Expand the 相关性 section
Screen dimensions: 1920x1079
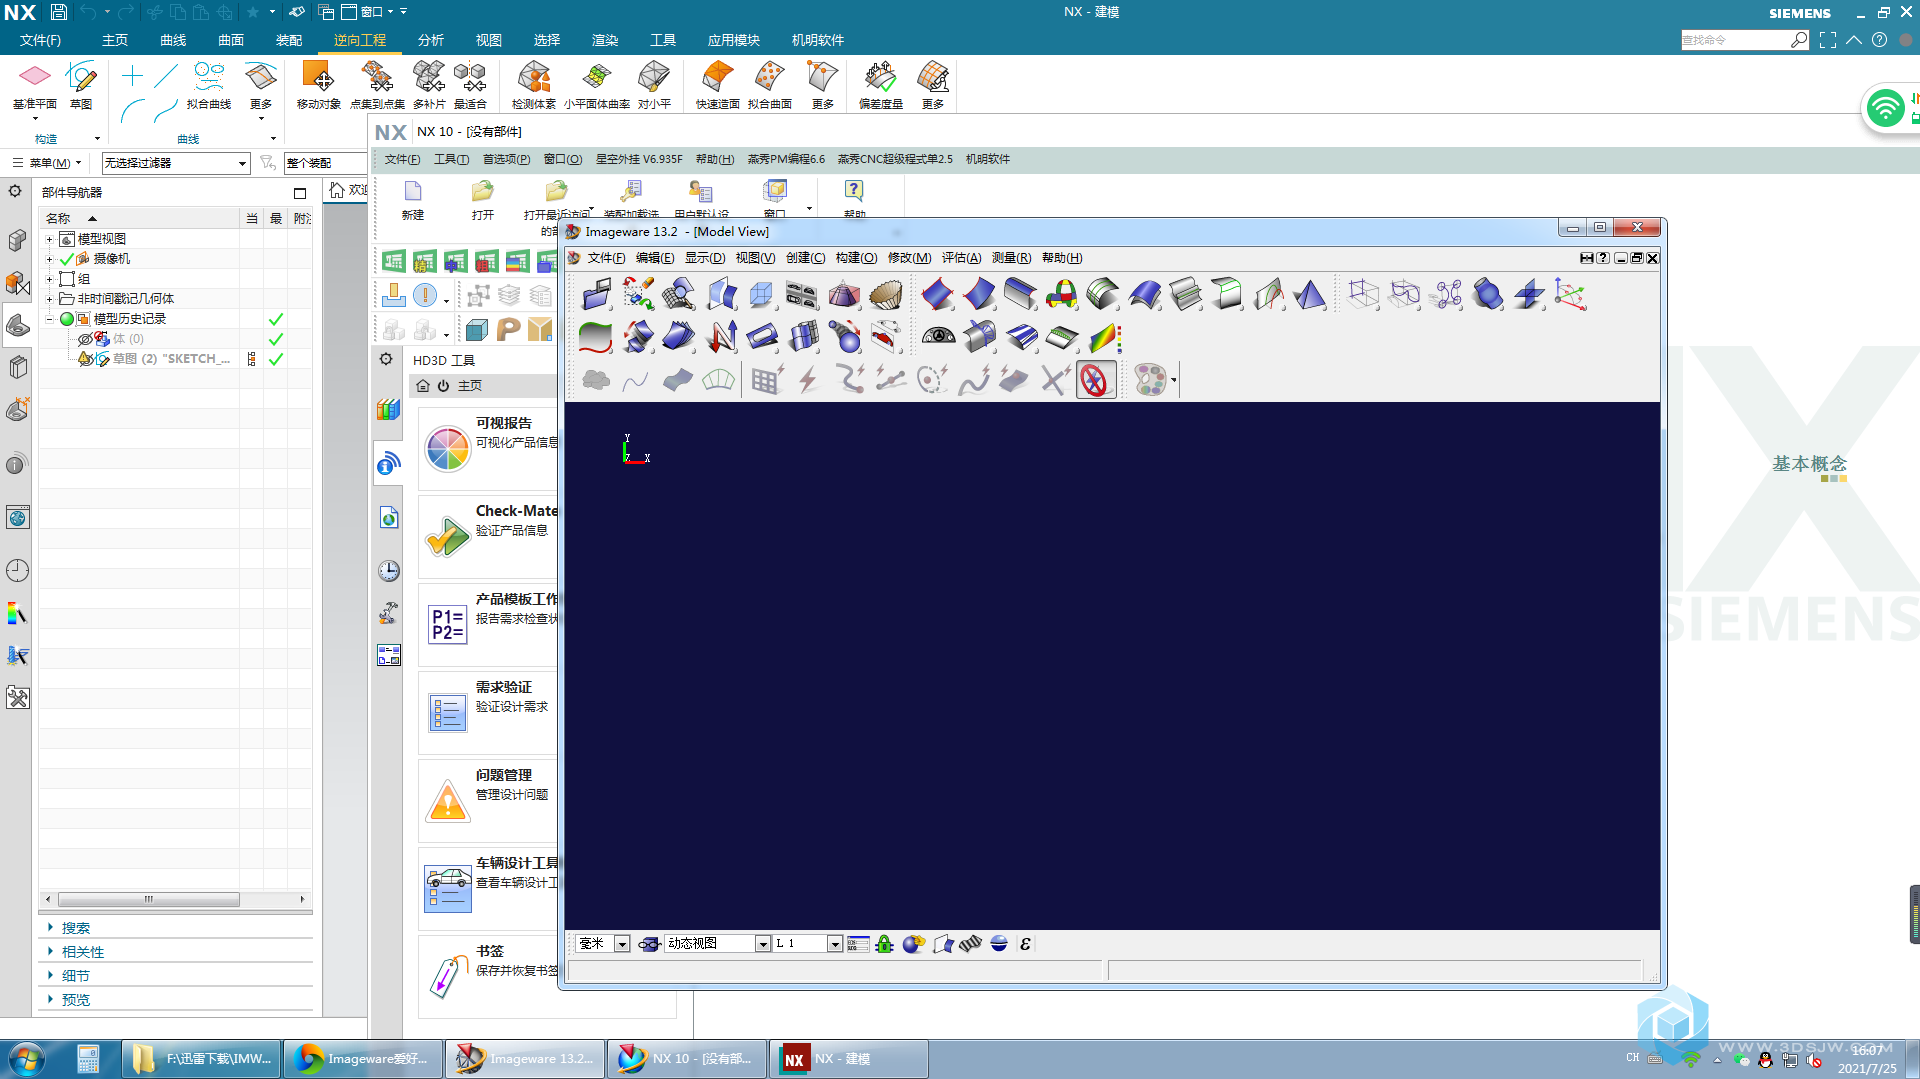50,952
